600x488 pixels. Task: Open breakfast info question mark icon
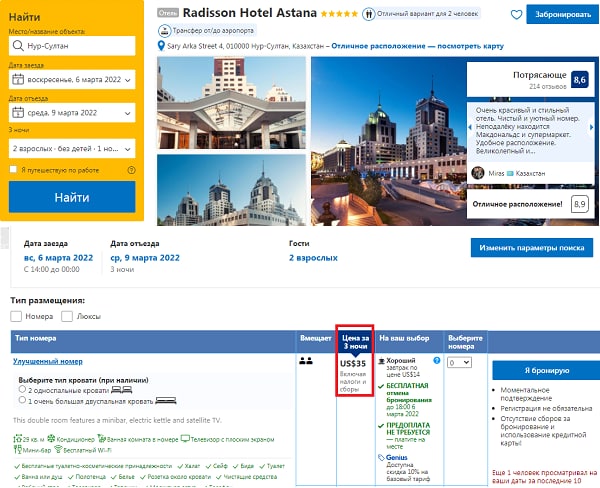click(x=436, y=361)
